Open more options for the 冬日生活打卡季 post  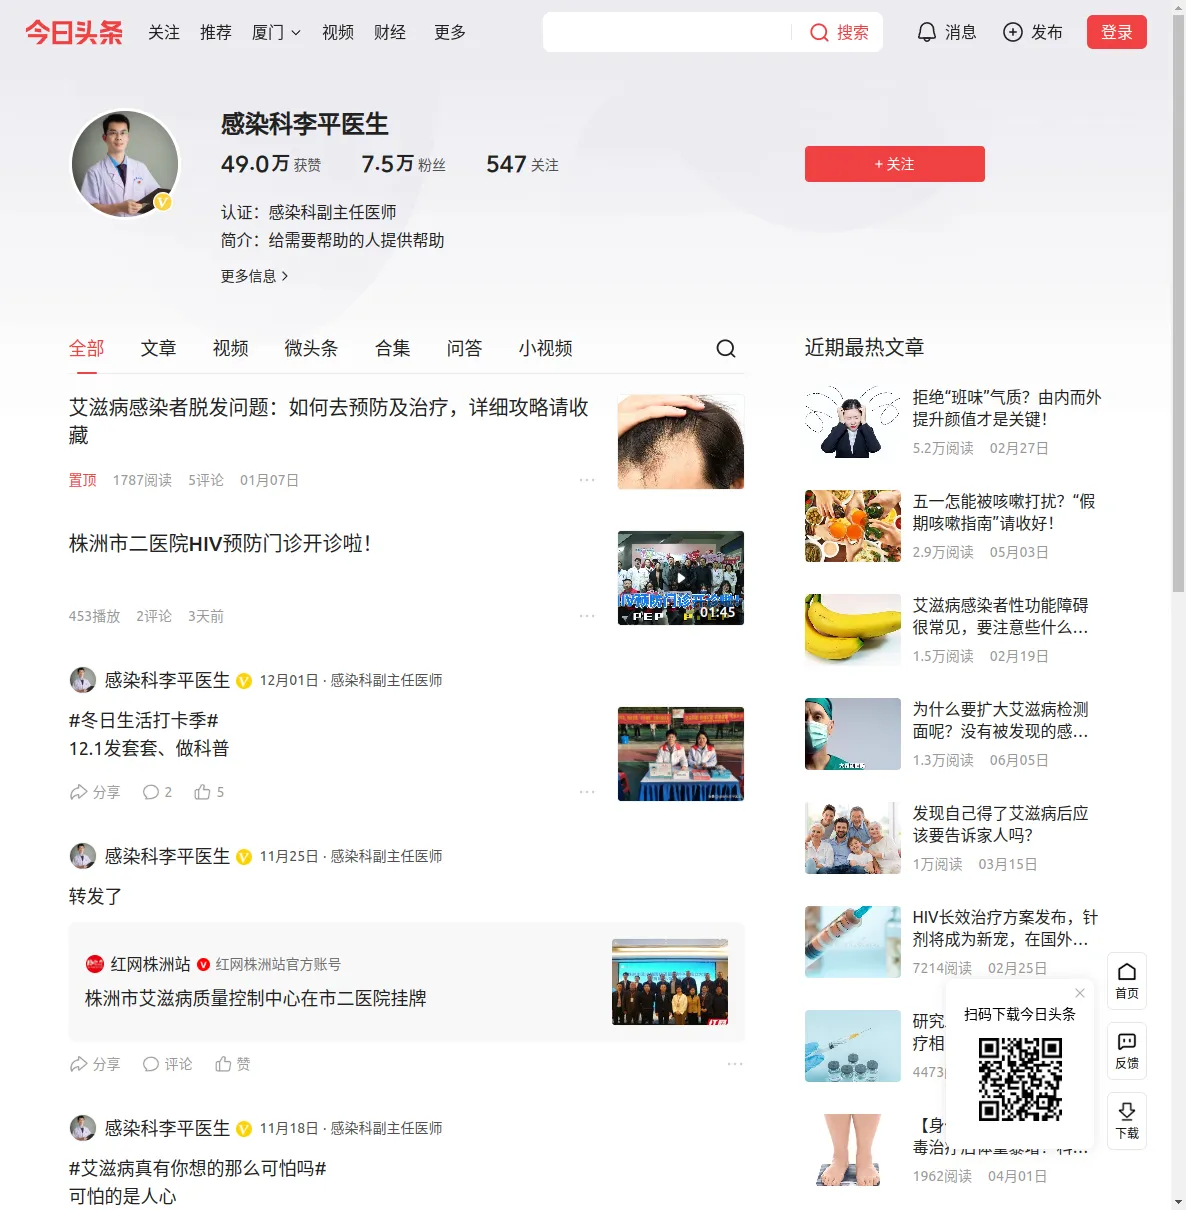pos(587,792)
